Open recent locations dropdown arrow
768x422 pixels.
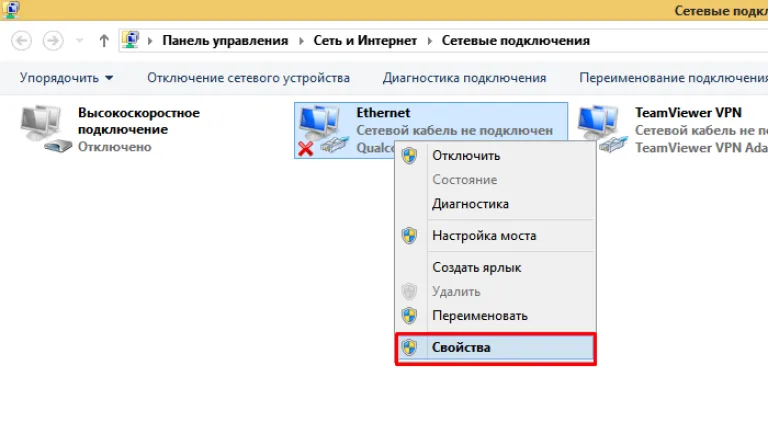click(79, 41)
